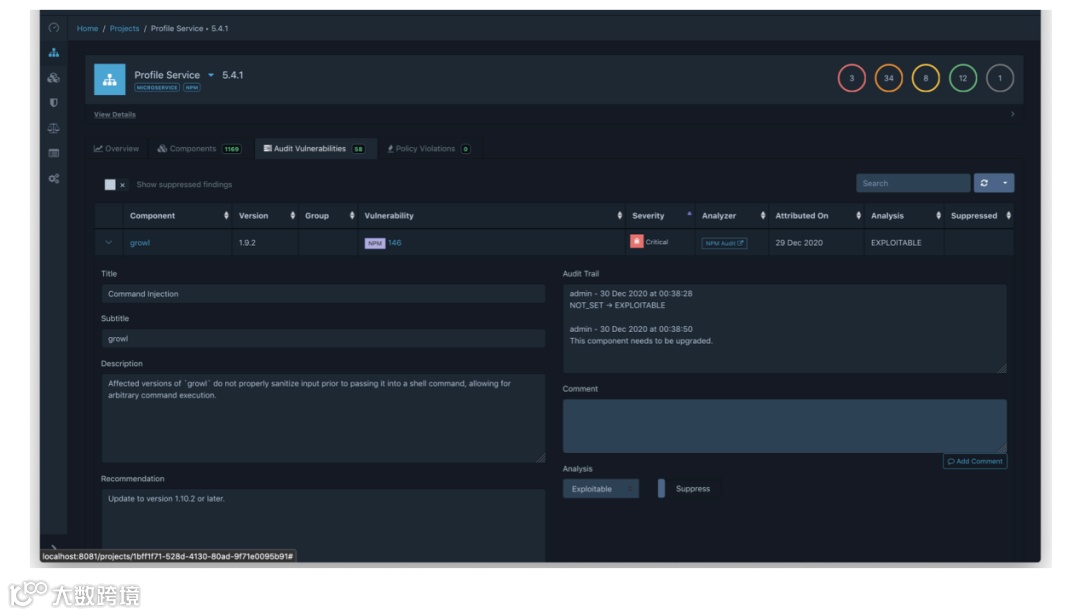The height and width of the screenshot is (615, 1080).
Task: Click the NPM tag under project name
Action: coord(191,87)
